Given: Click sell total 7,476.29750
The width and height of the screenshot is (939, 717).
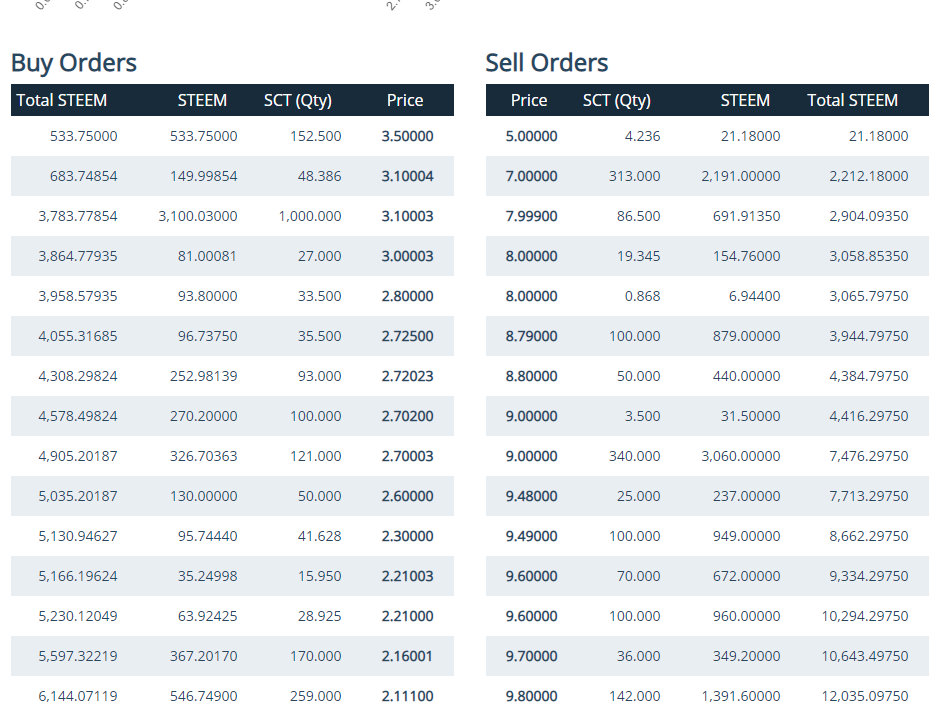Looking at the screenshot, I should tap(869, 456).
